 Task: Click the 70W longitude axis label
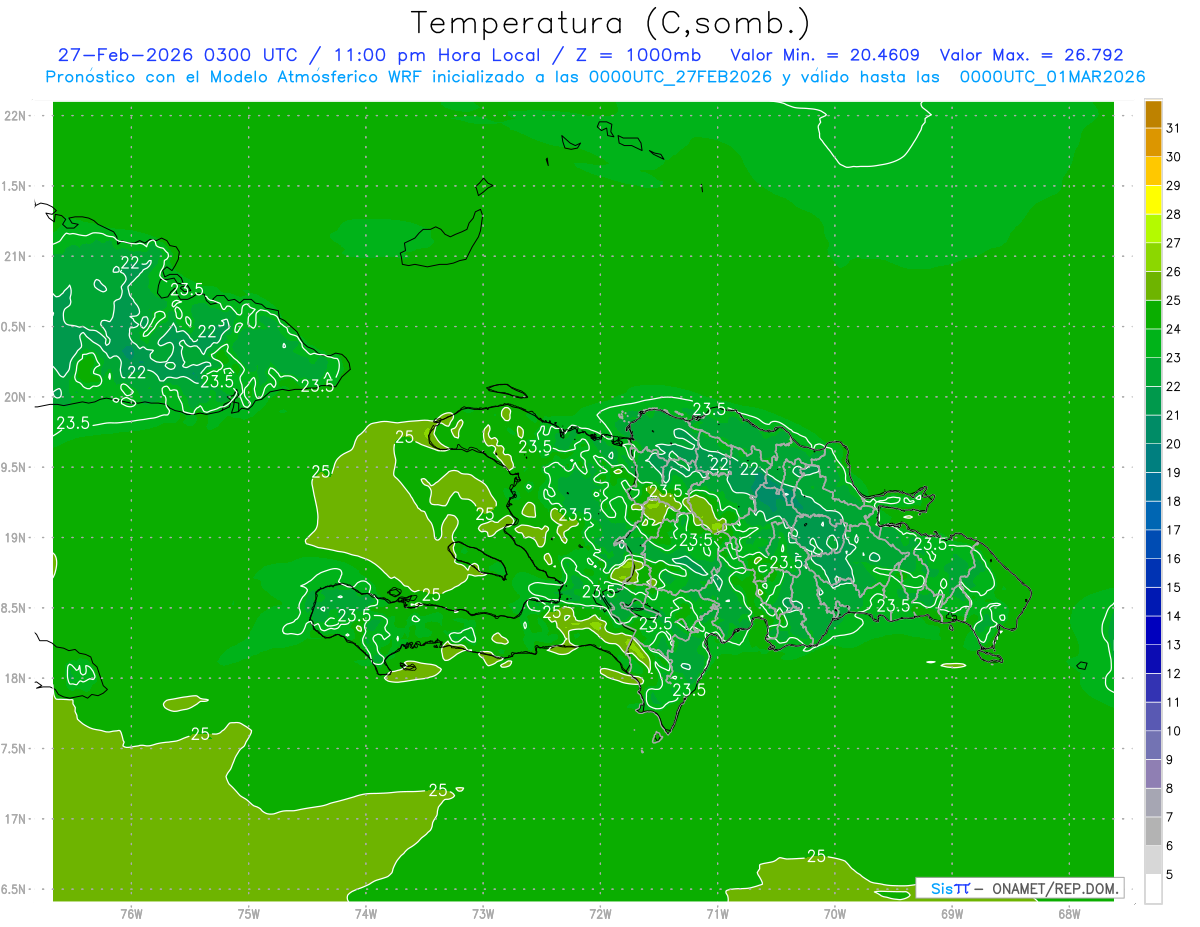tap(834, 913)
